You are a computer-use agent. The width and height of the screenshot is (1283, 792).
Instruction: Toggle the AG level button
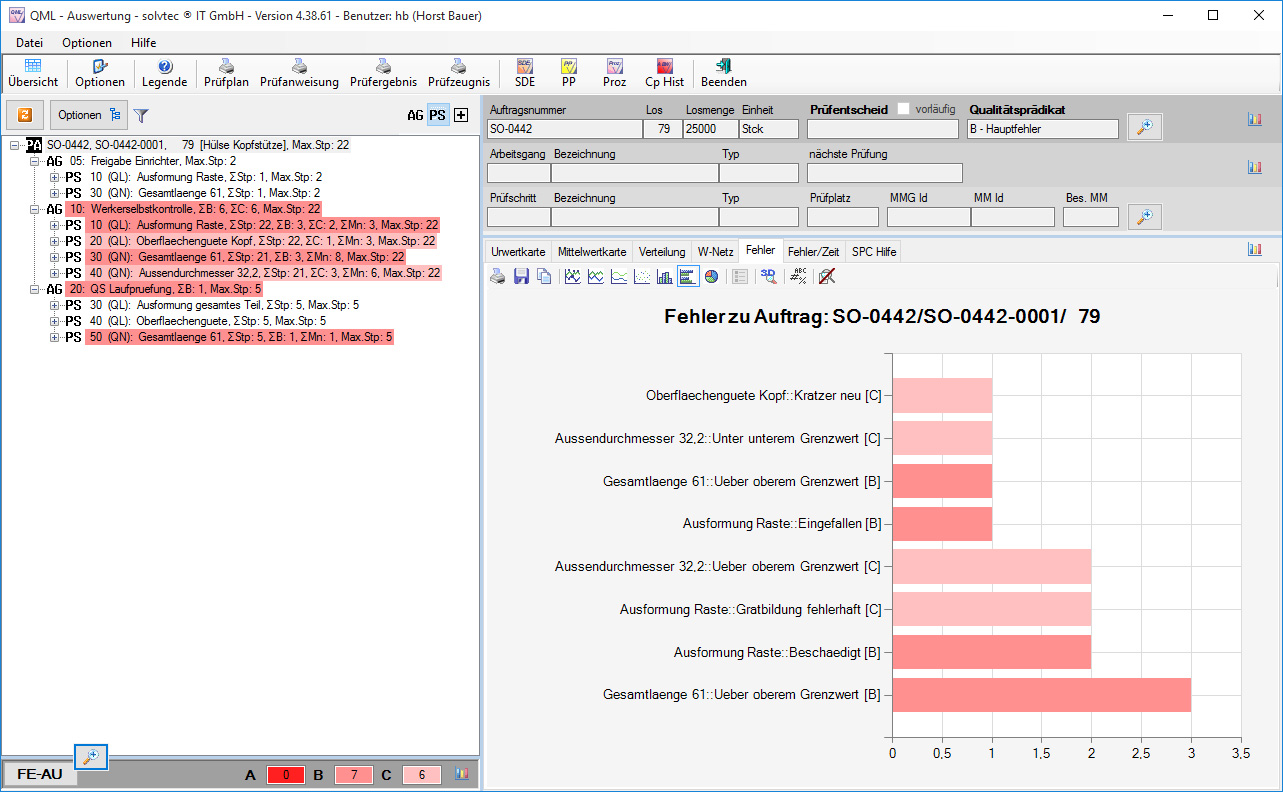click(415, 115)
